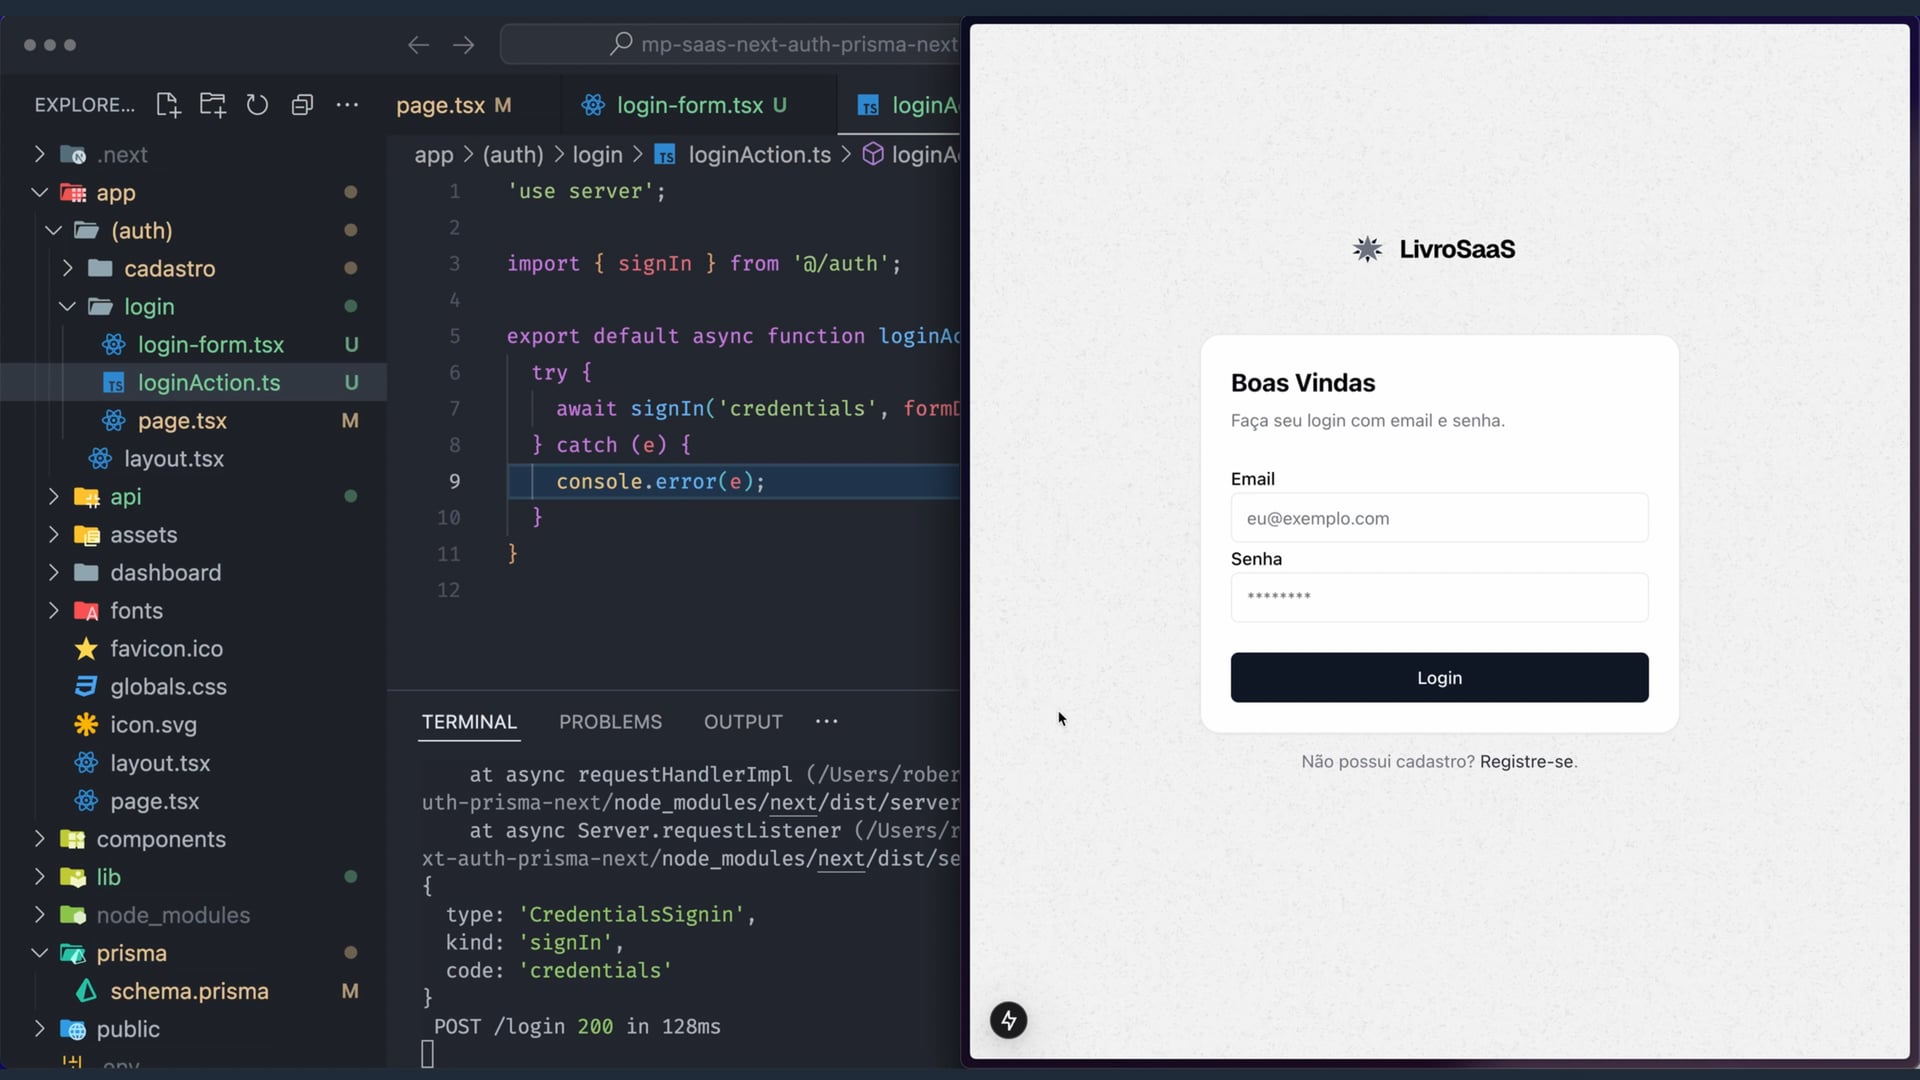
Task: Collapse all folders in Explorer
Action: tap(302, 105)
